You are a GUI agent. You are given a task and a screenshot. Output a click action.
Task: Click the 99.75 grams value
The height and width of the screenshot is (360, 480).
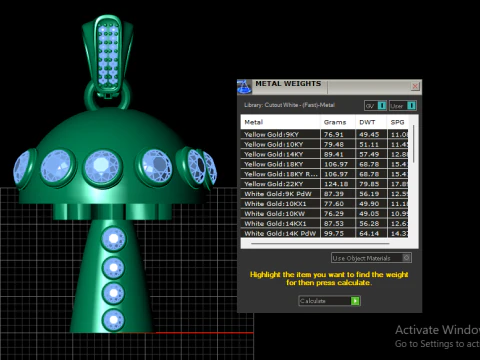tap(334, 234)
